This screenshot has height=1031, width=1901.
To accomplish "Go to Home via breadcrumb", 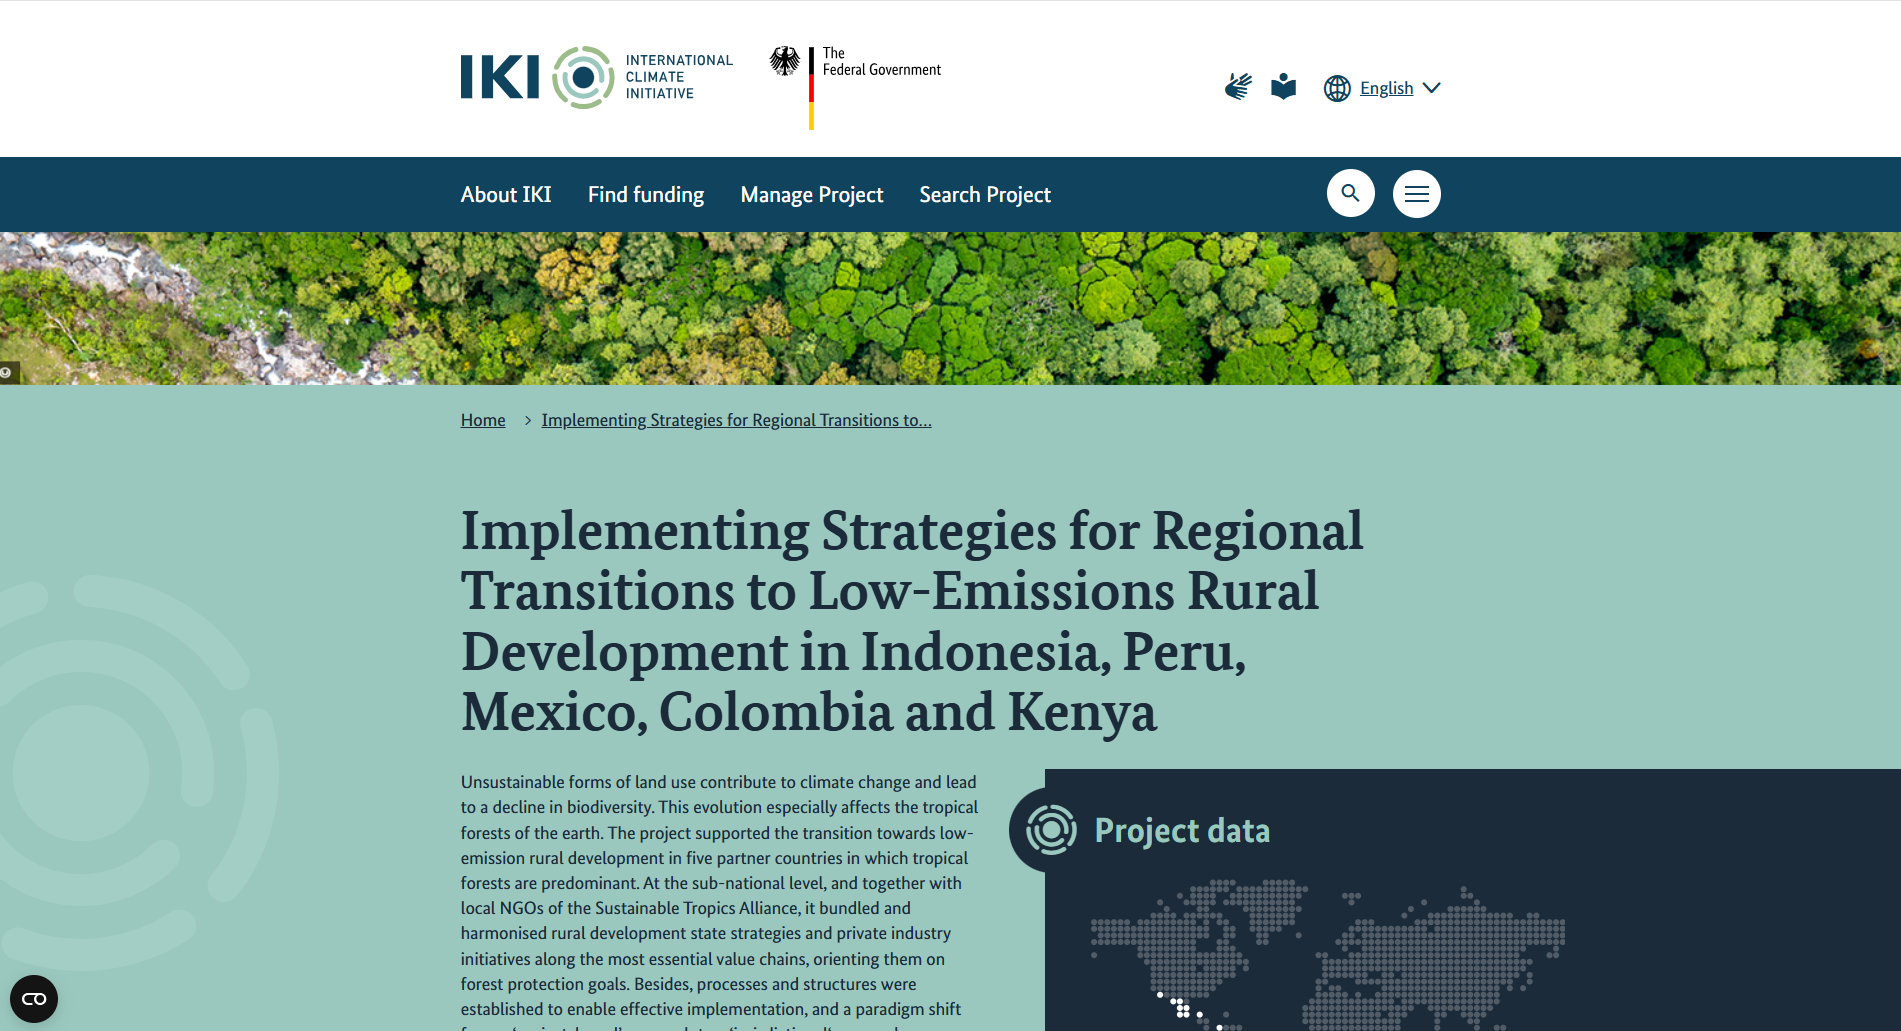I will pyautogui.click(x=483, y=420).
